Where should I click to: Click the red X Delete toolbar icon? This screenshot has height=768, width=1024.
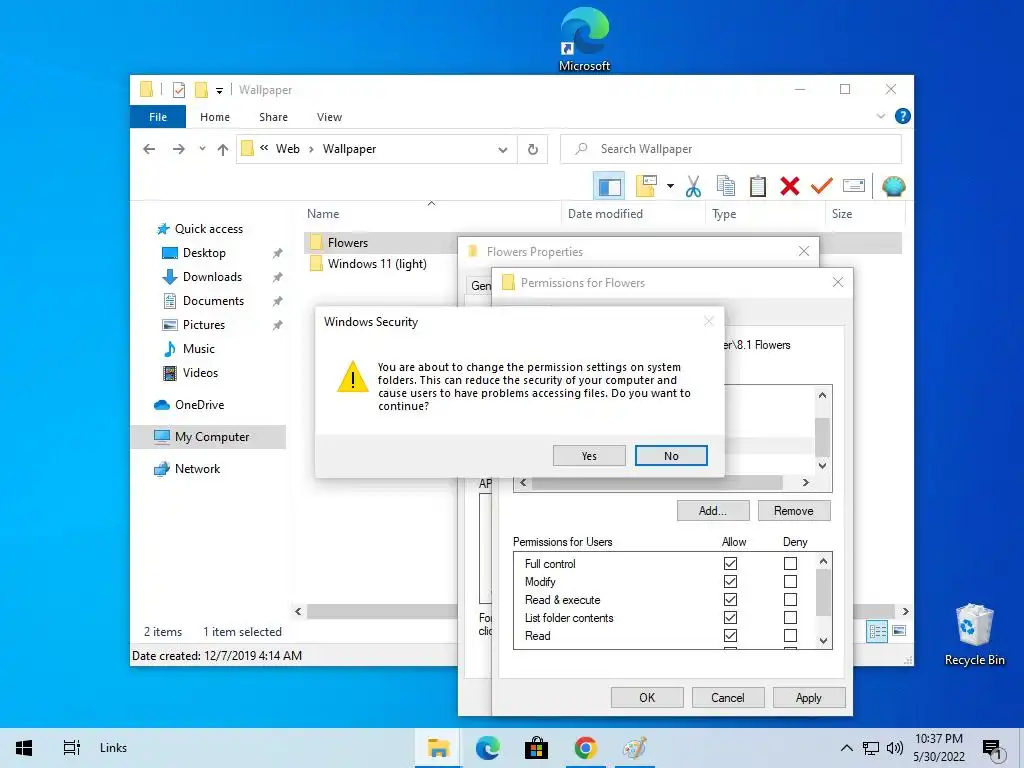790,186
